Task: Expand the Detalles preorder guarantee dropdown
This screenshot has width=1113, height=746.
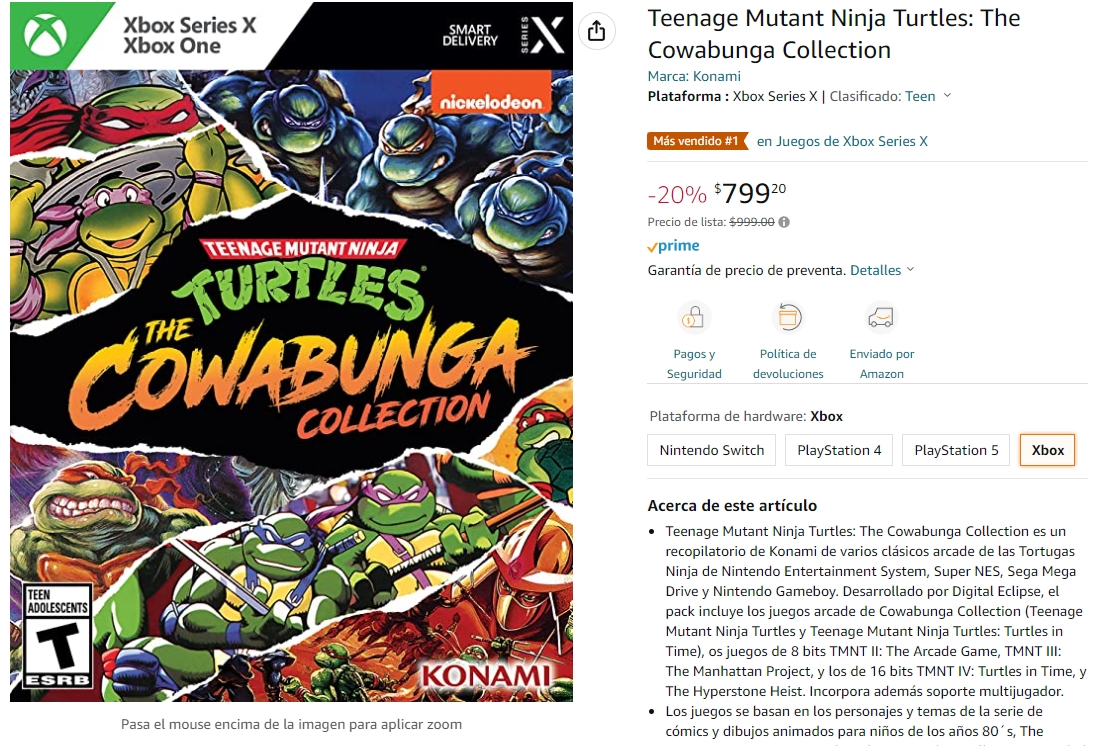Action: point(876,269)
